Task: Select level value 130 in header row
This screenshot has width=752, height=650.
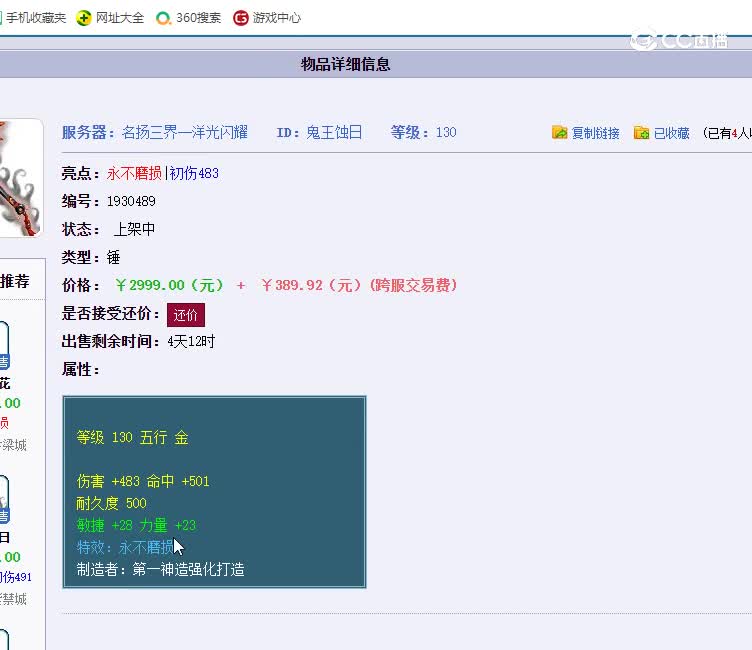Action: (x=446, y=132)
